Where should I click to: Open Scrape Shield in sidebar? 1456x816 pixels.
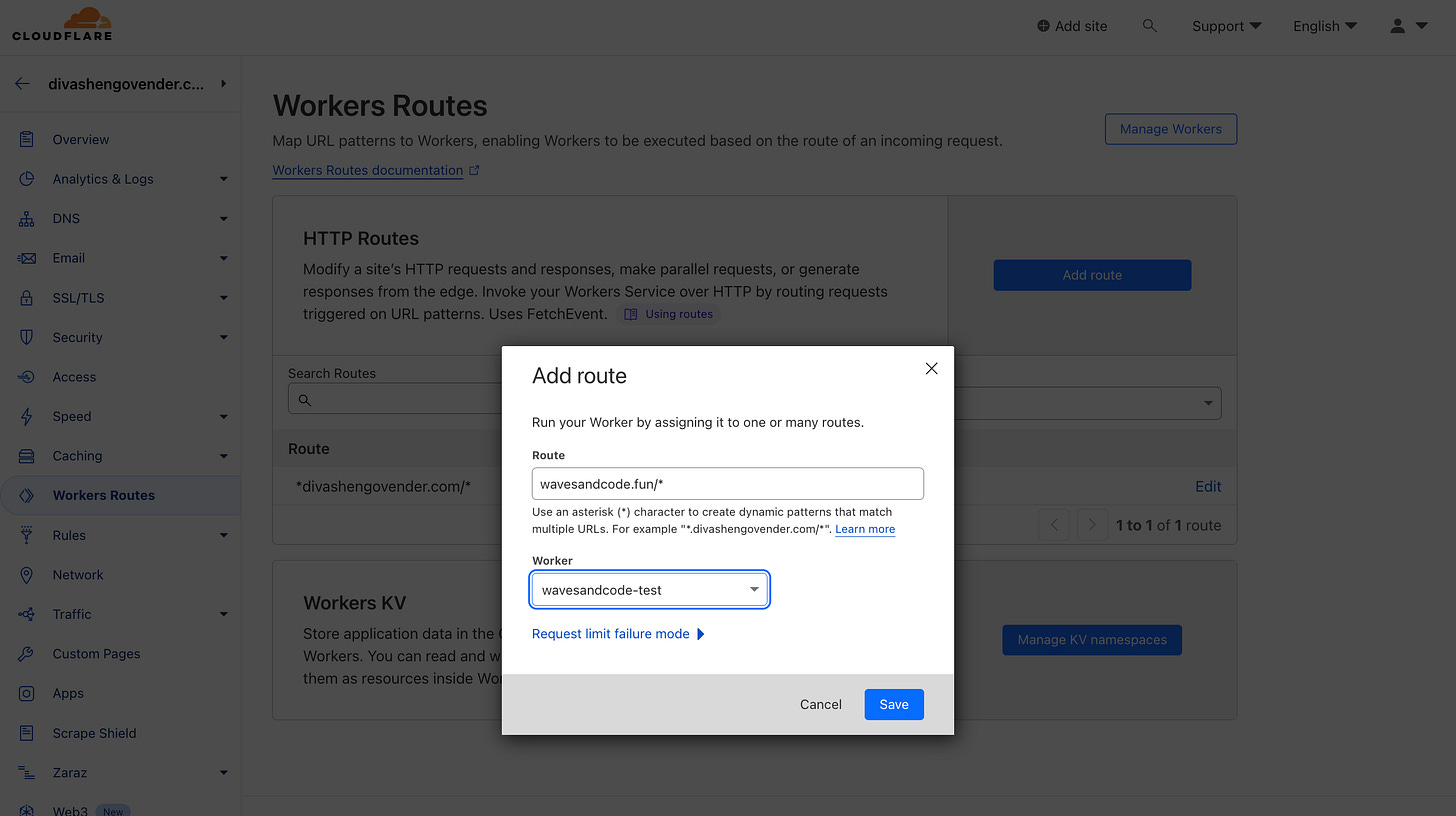94,733
